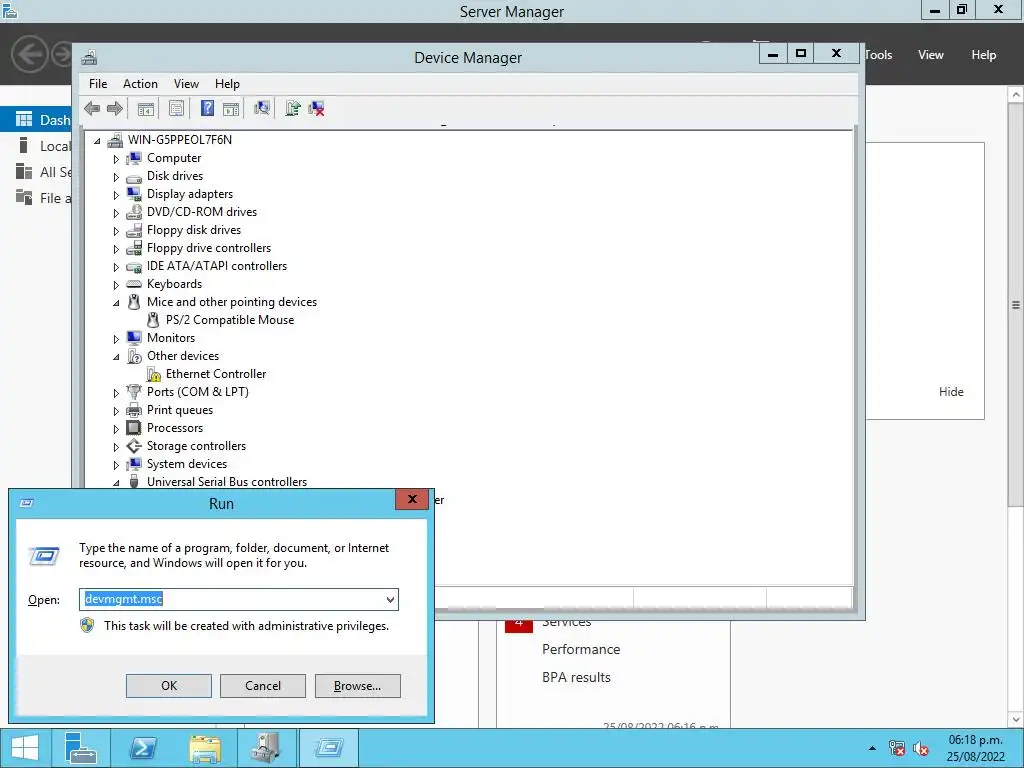Select the Processors category icon

click(x=134, y=428)
